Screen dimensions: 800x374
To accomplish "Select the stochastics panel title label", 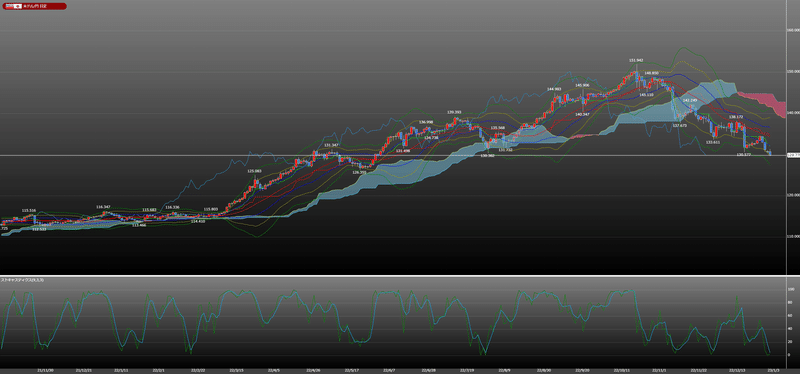I will click(22, 280).
